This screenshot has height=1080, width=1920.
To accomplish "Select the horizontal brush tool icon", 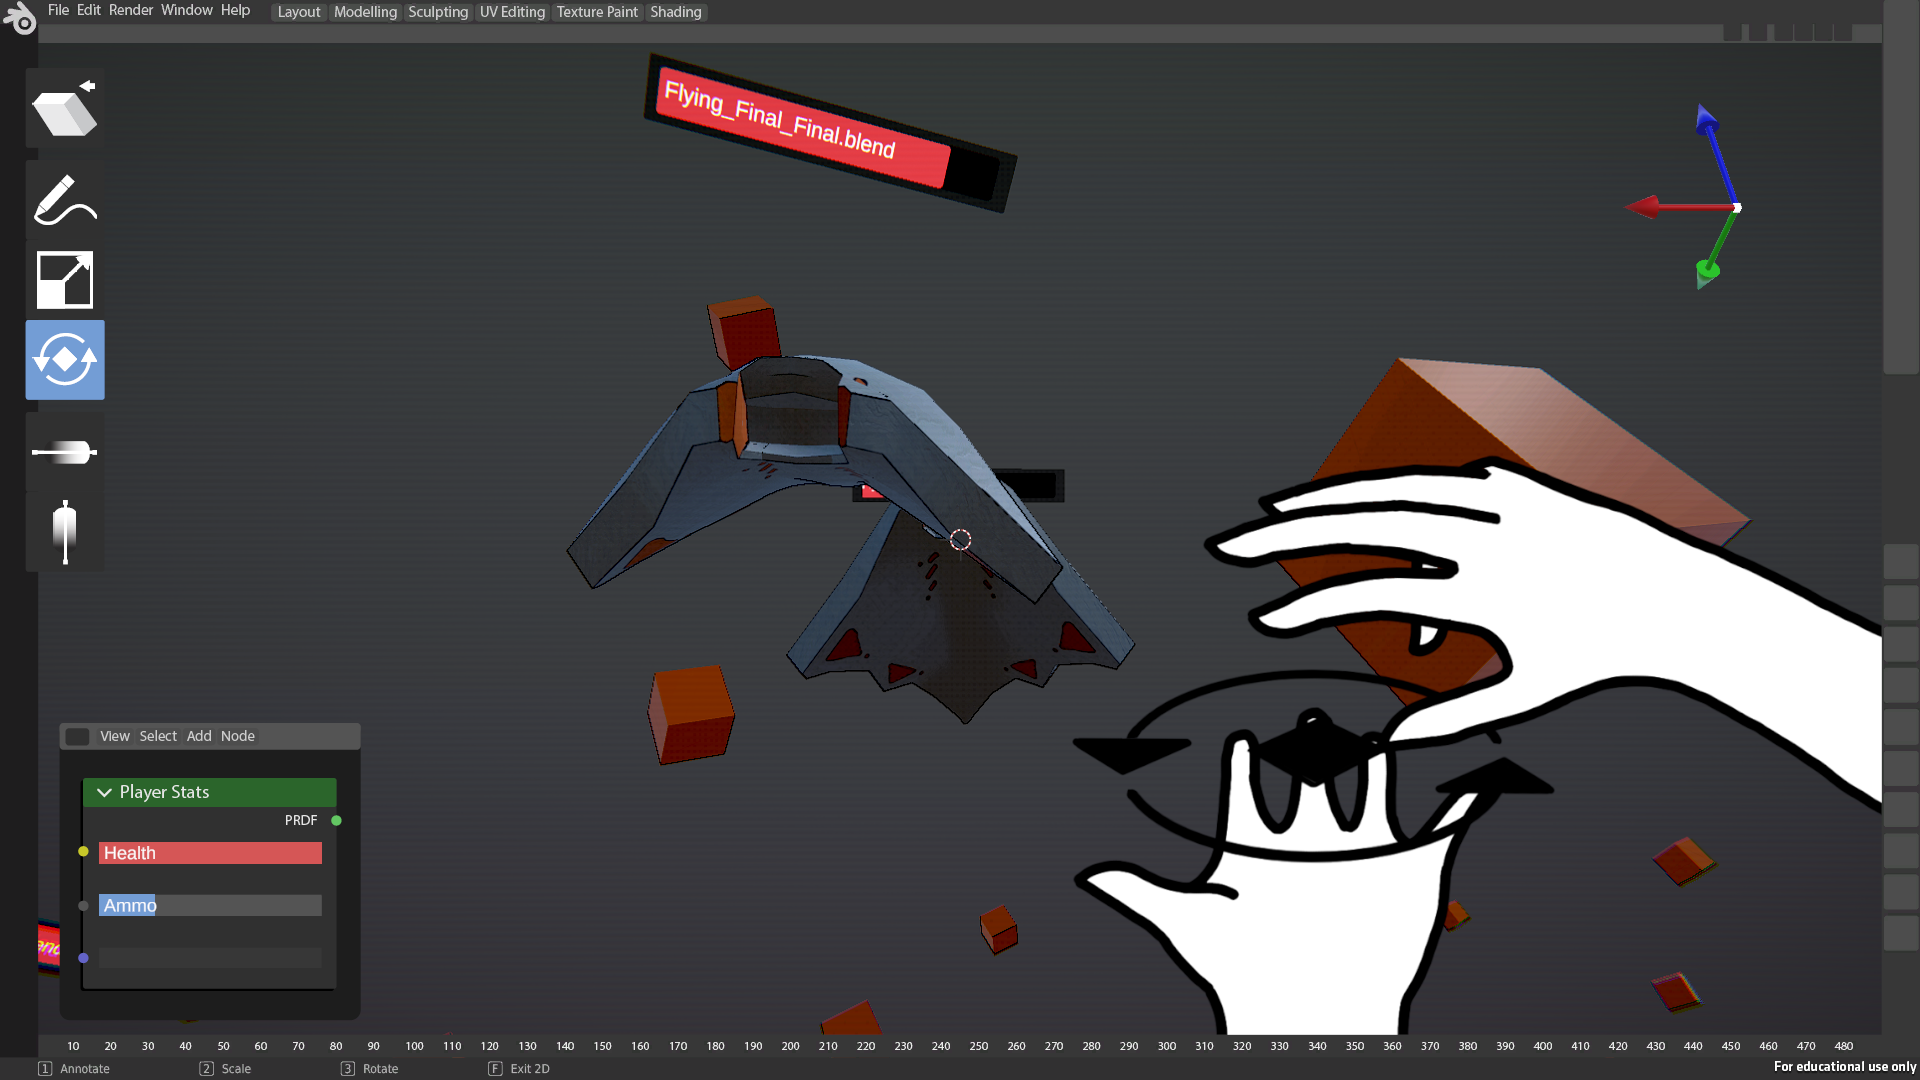I will pos(65,452).
